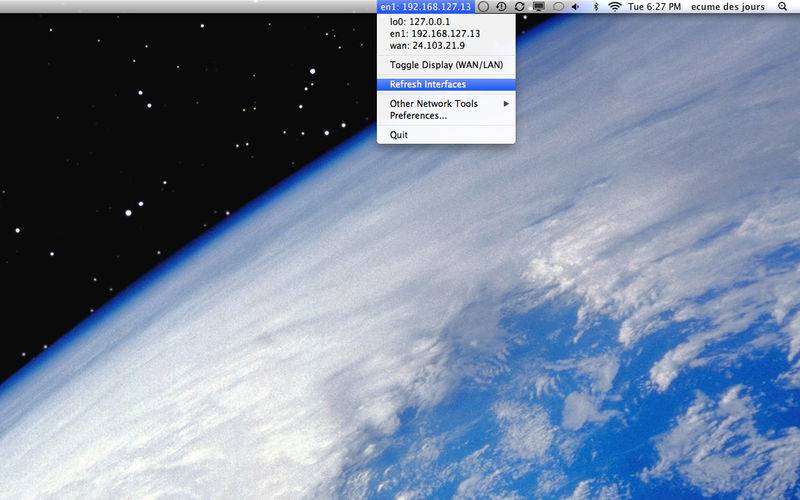
Task: Click the en1 IP address menu bar item
Action: pos(426,7)
